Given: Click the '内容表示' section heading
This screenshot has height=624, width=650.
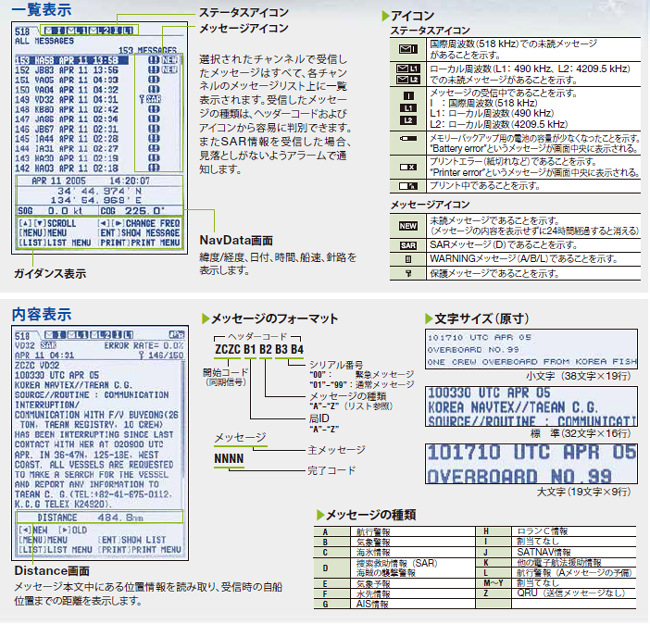Looking at the screenshot, I should [x=41, y=314].
